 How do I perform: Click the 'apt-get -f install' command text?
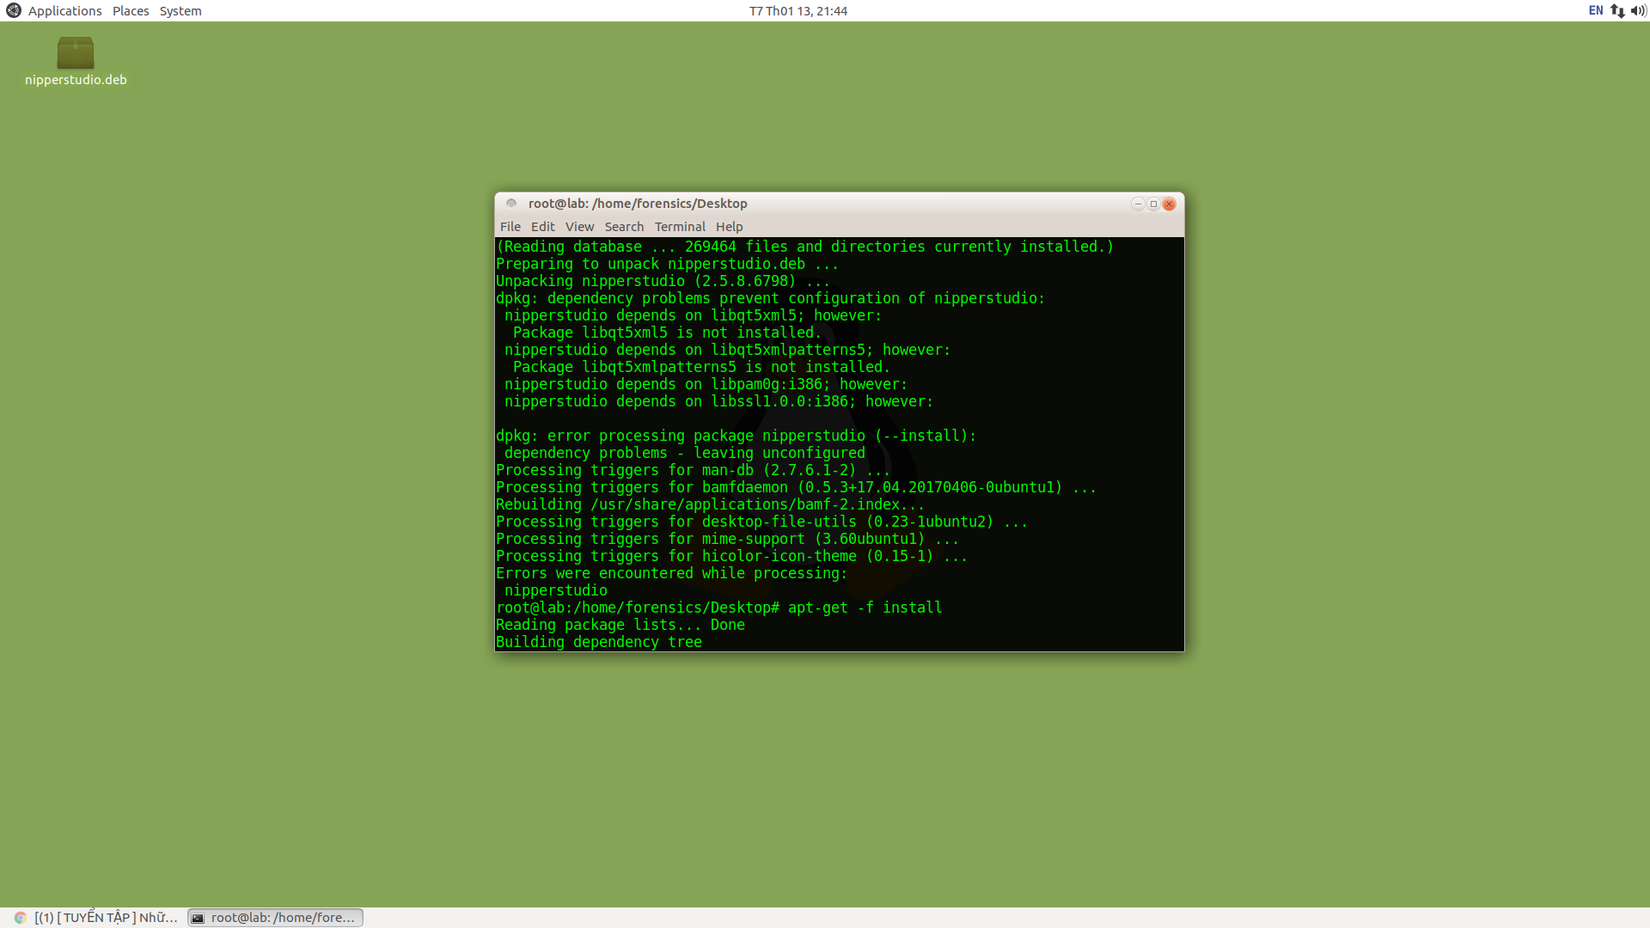coord(865,608)
